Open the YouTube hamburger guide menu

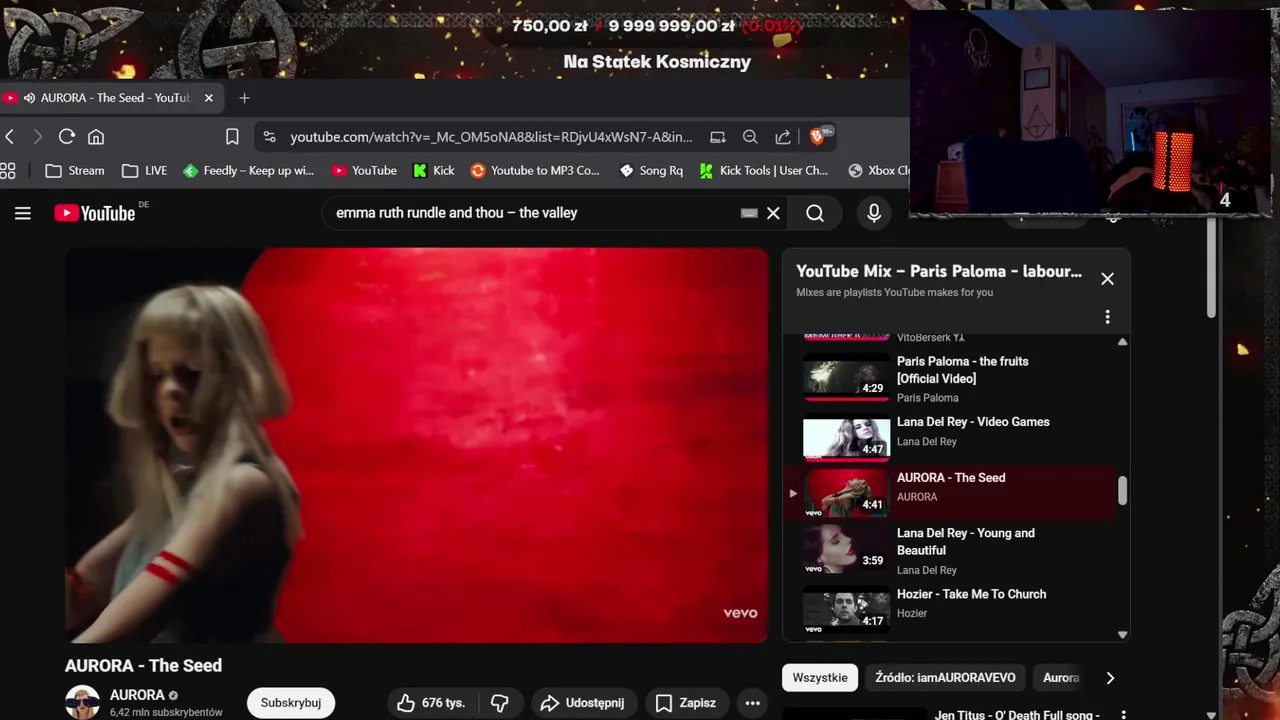pyautogui.click(x=22, y=213)
